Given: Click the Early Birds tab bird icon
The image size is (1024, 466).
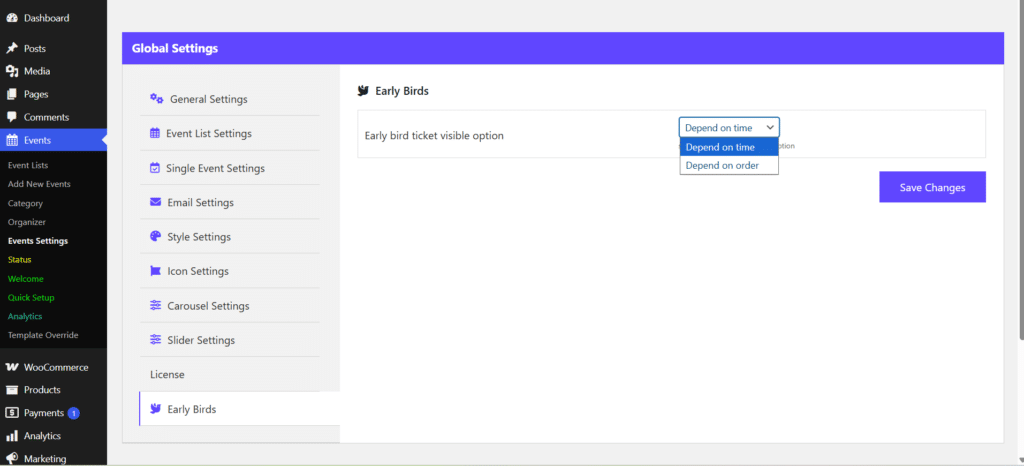Looking at the screenshot, I should tap(155, 409).
